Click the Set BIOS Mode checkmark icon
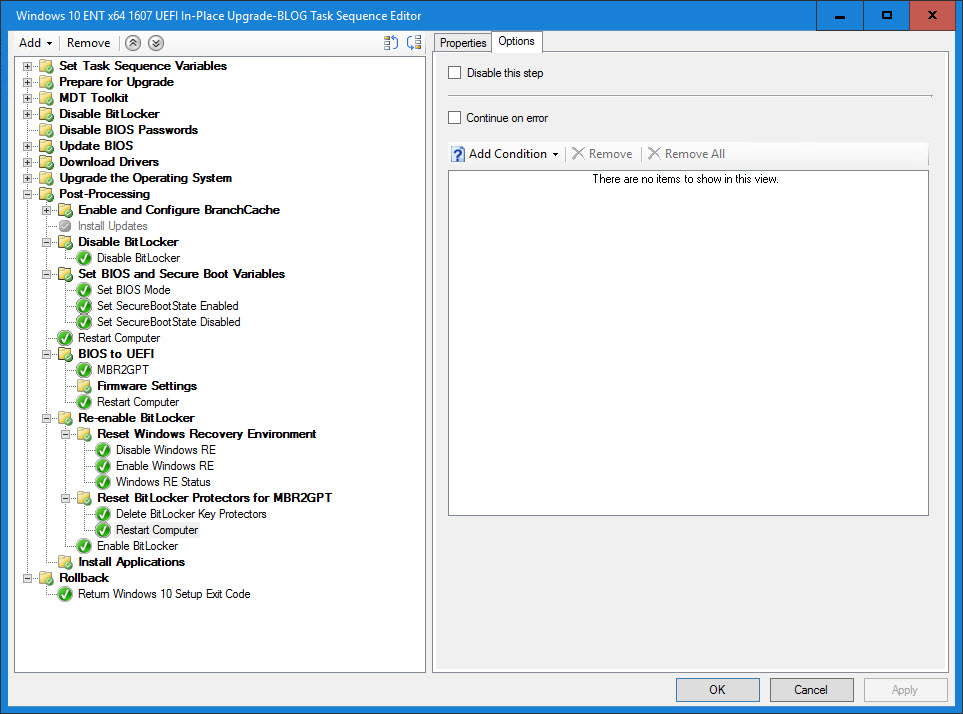The height and width of the screenshot is (714, 963). (84, 290)
